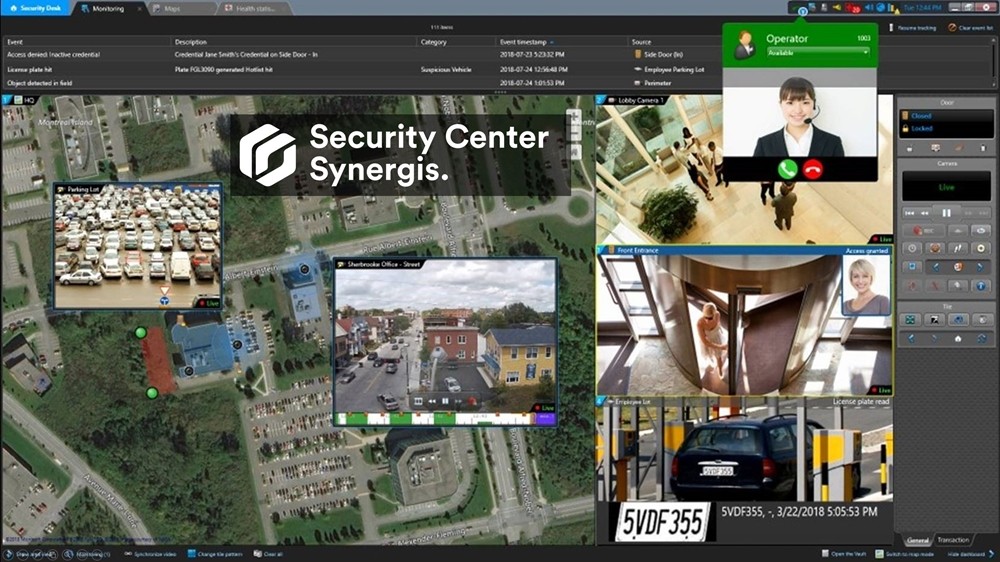Click the event list scrollbar up arrow

[x=994, y=42]
